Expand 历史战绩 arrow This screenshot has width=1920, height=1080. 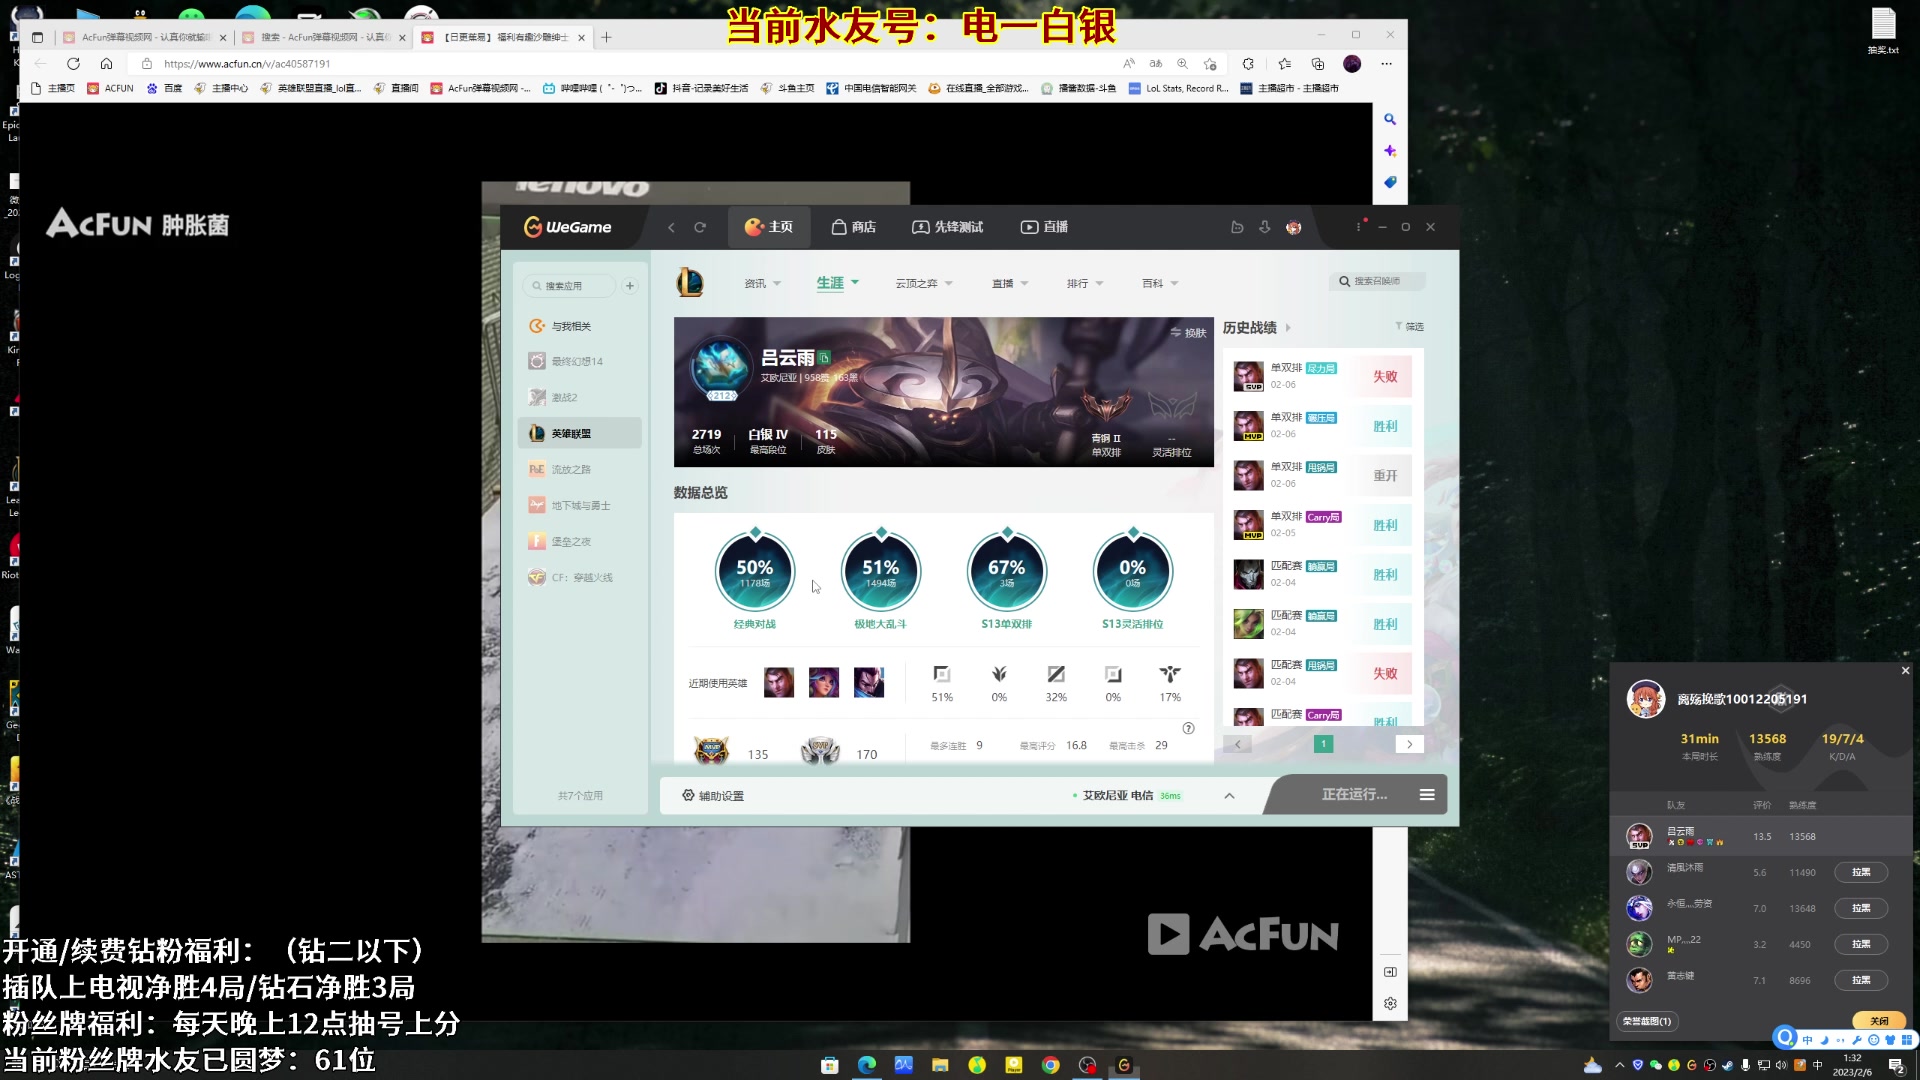click(x=1288, y=328)
